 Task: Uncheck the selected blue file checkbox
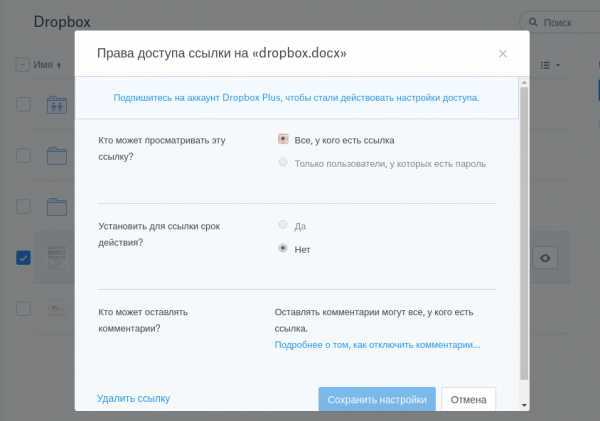pos(23,258)
